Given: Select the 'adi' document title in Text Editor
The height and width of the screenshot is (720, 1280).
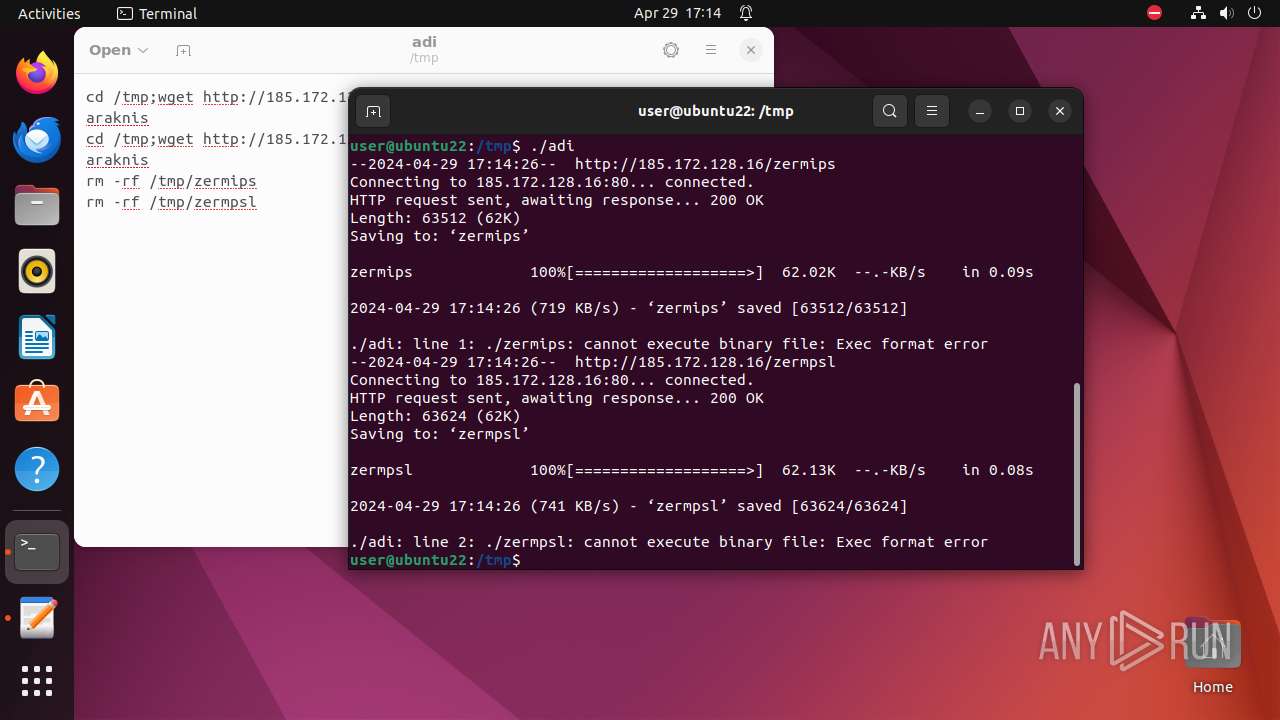Looking at the screenshot, I should pos(424,42).
